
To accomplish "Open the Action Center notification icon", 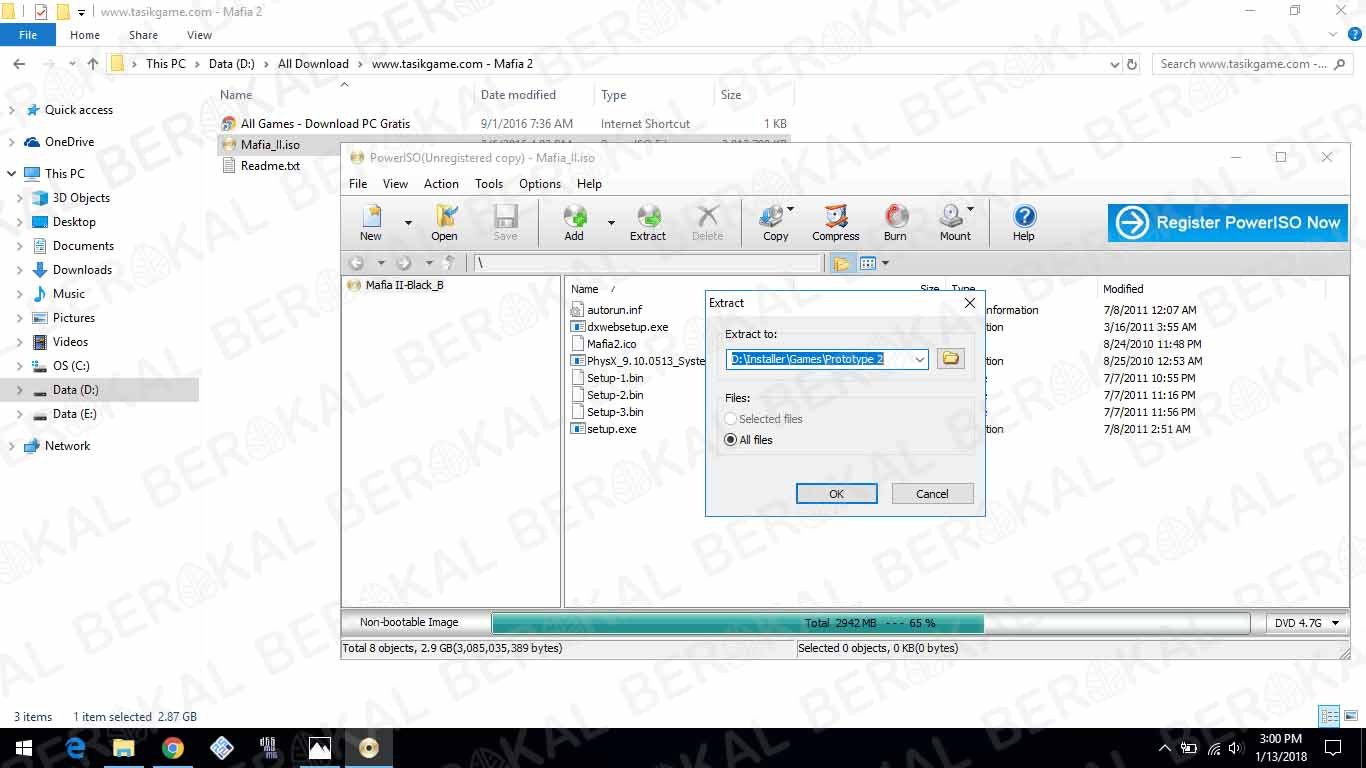I will [x=1332, y=747].
